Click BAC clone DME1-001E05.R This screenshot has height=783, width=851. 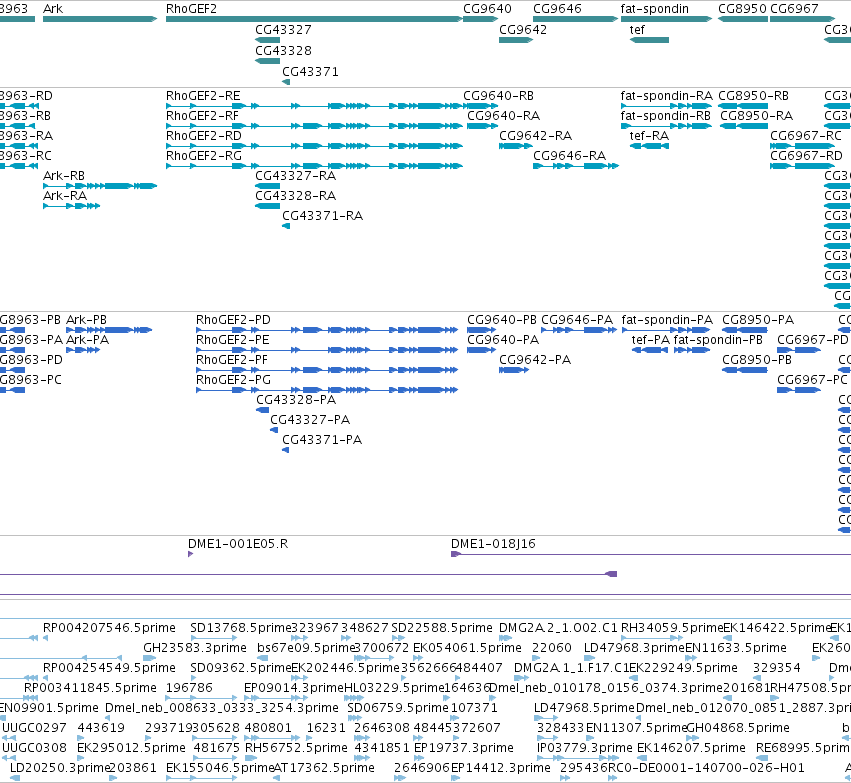pyautogui.click(x=238, y=544)
